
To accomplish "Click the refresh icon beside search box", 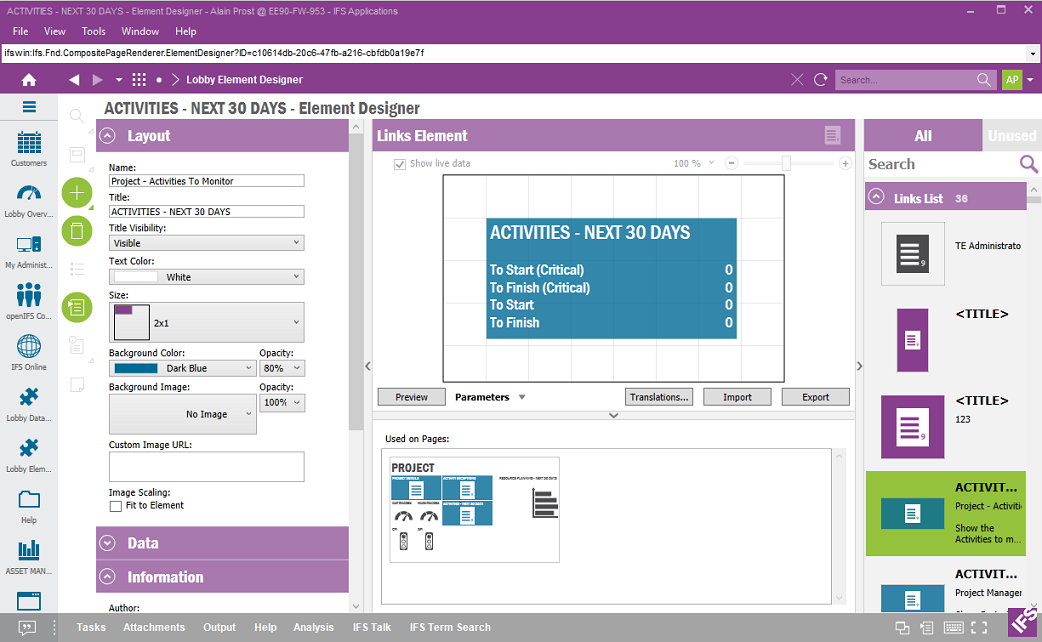I will [821, 80].
